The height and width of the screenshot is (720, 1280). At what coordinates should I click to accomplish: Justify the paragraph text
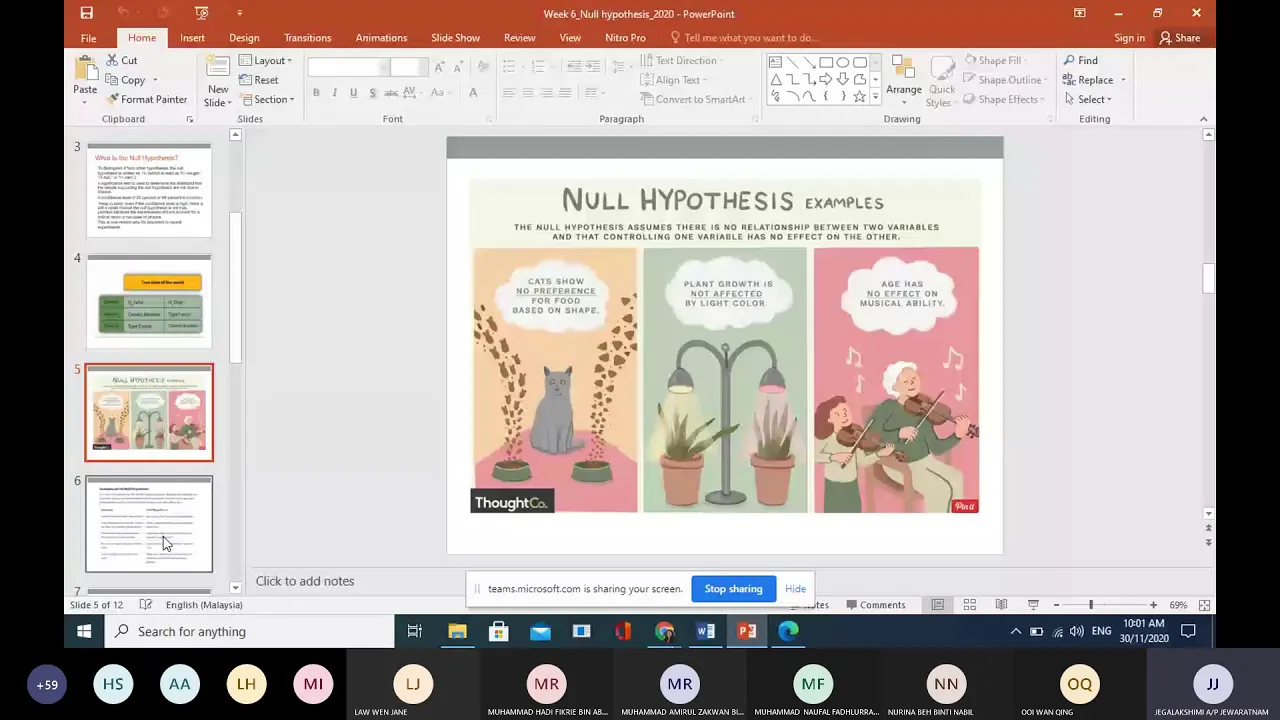click(565, 93)
